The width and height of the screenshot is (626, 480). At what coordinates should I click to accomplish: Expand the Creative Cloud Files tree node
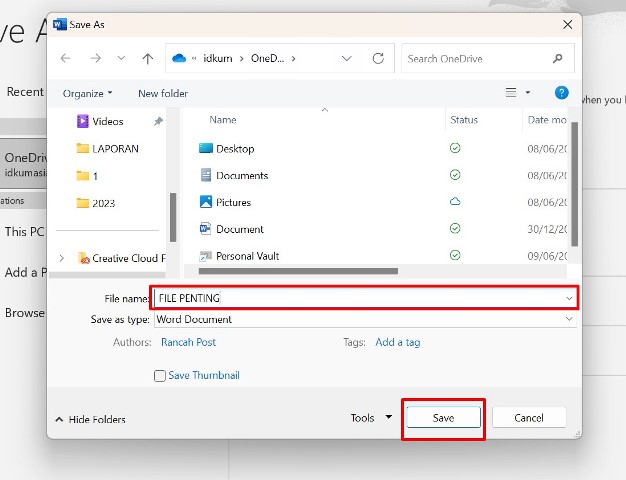tap(62, 258)
